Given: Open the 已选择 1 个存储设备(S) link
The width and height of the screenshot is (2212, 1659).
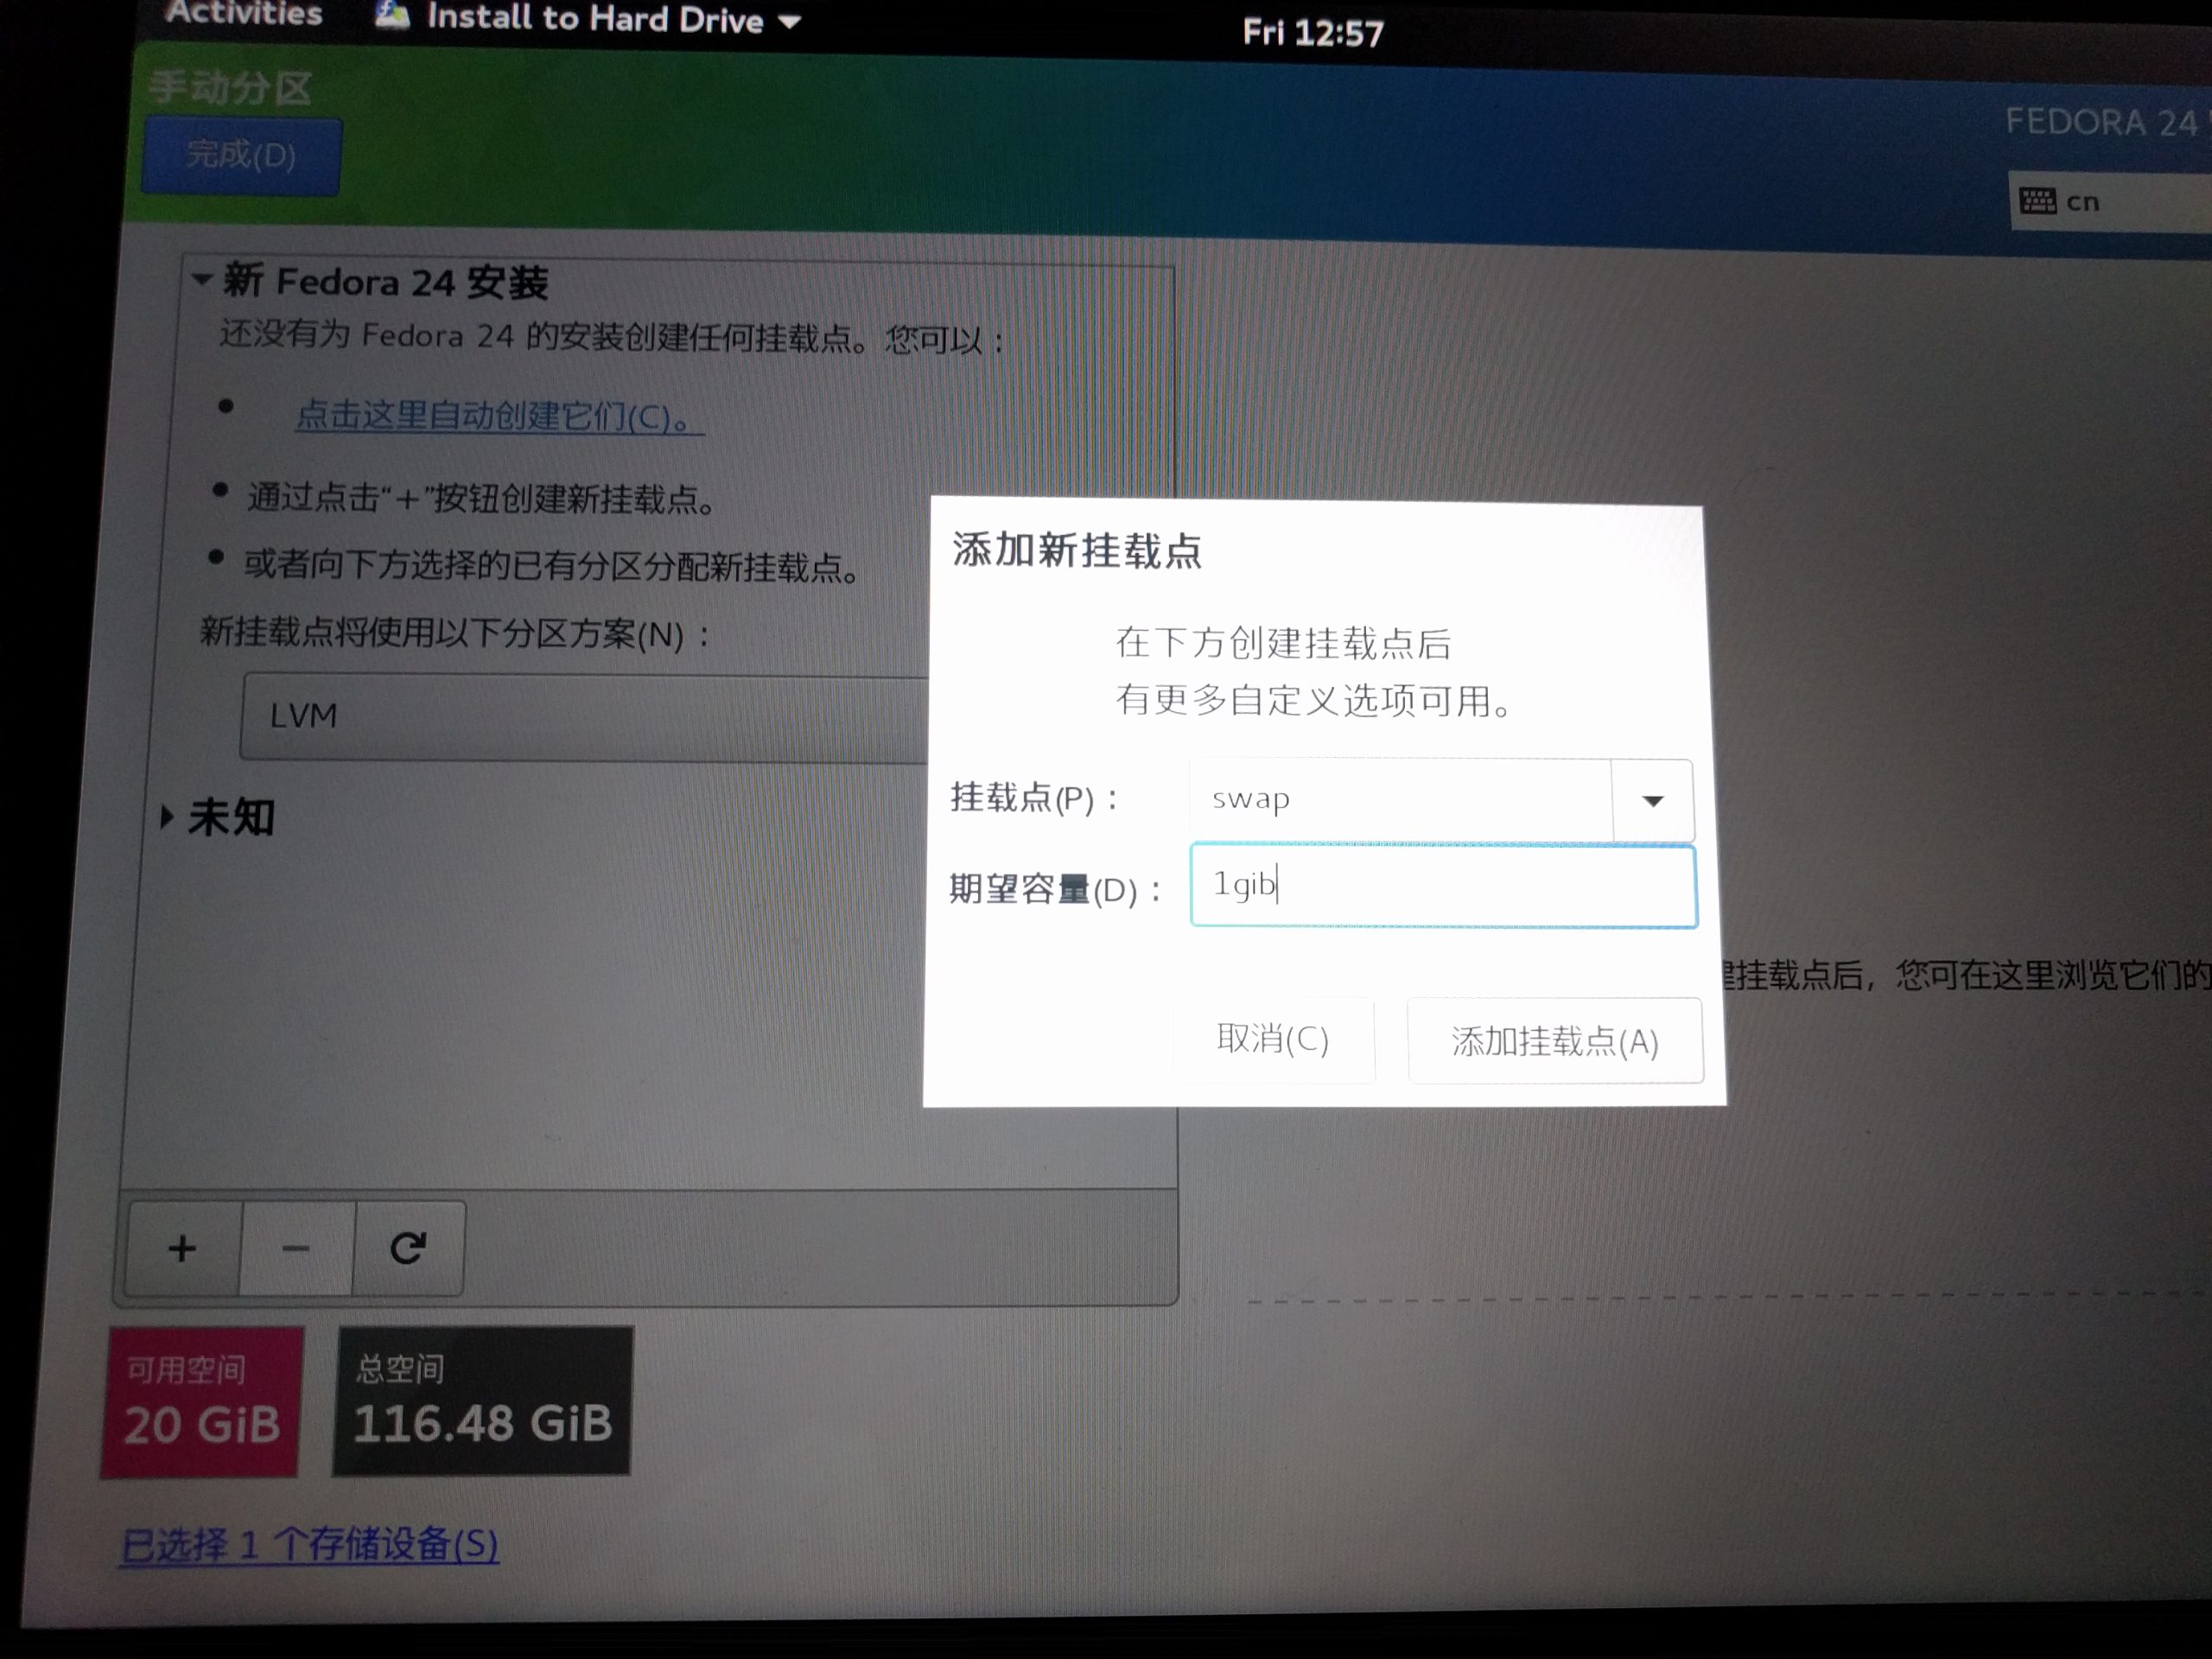Looking at the screenshot, I should [309, 1545].
